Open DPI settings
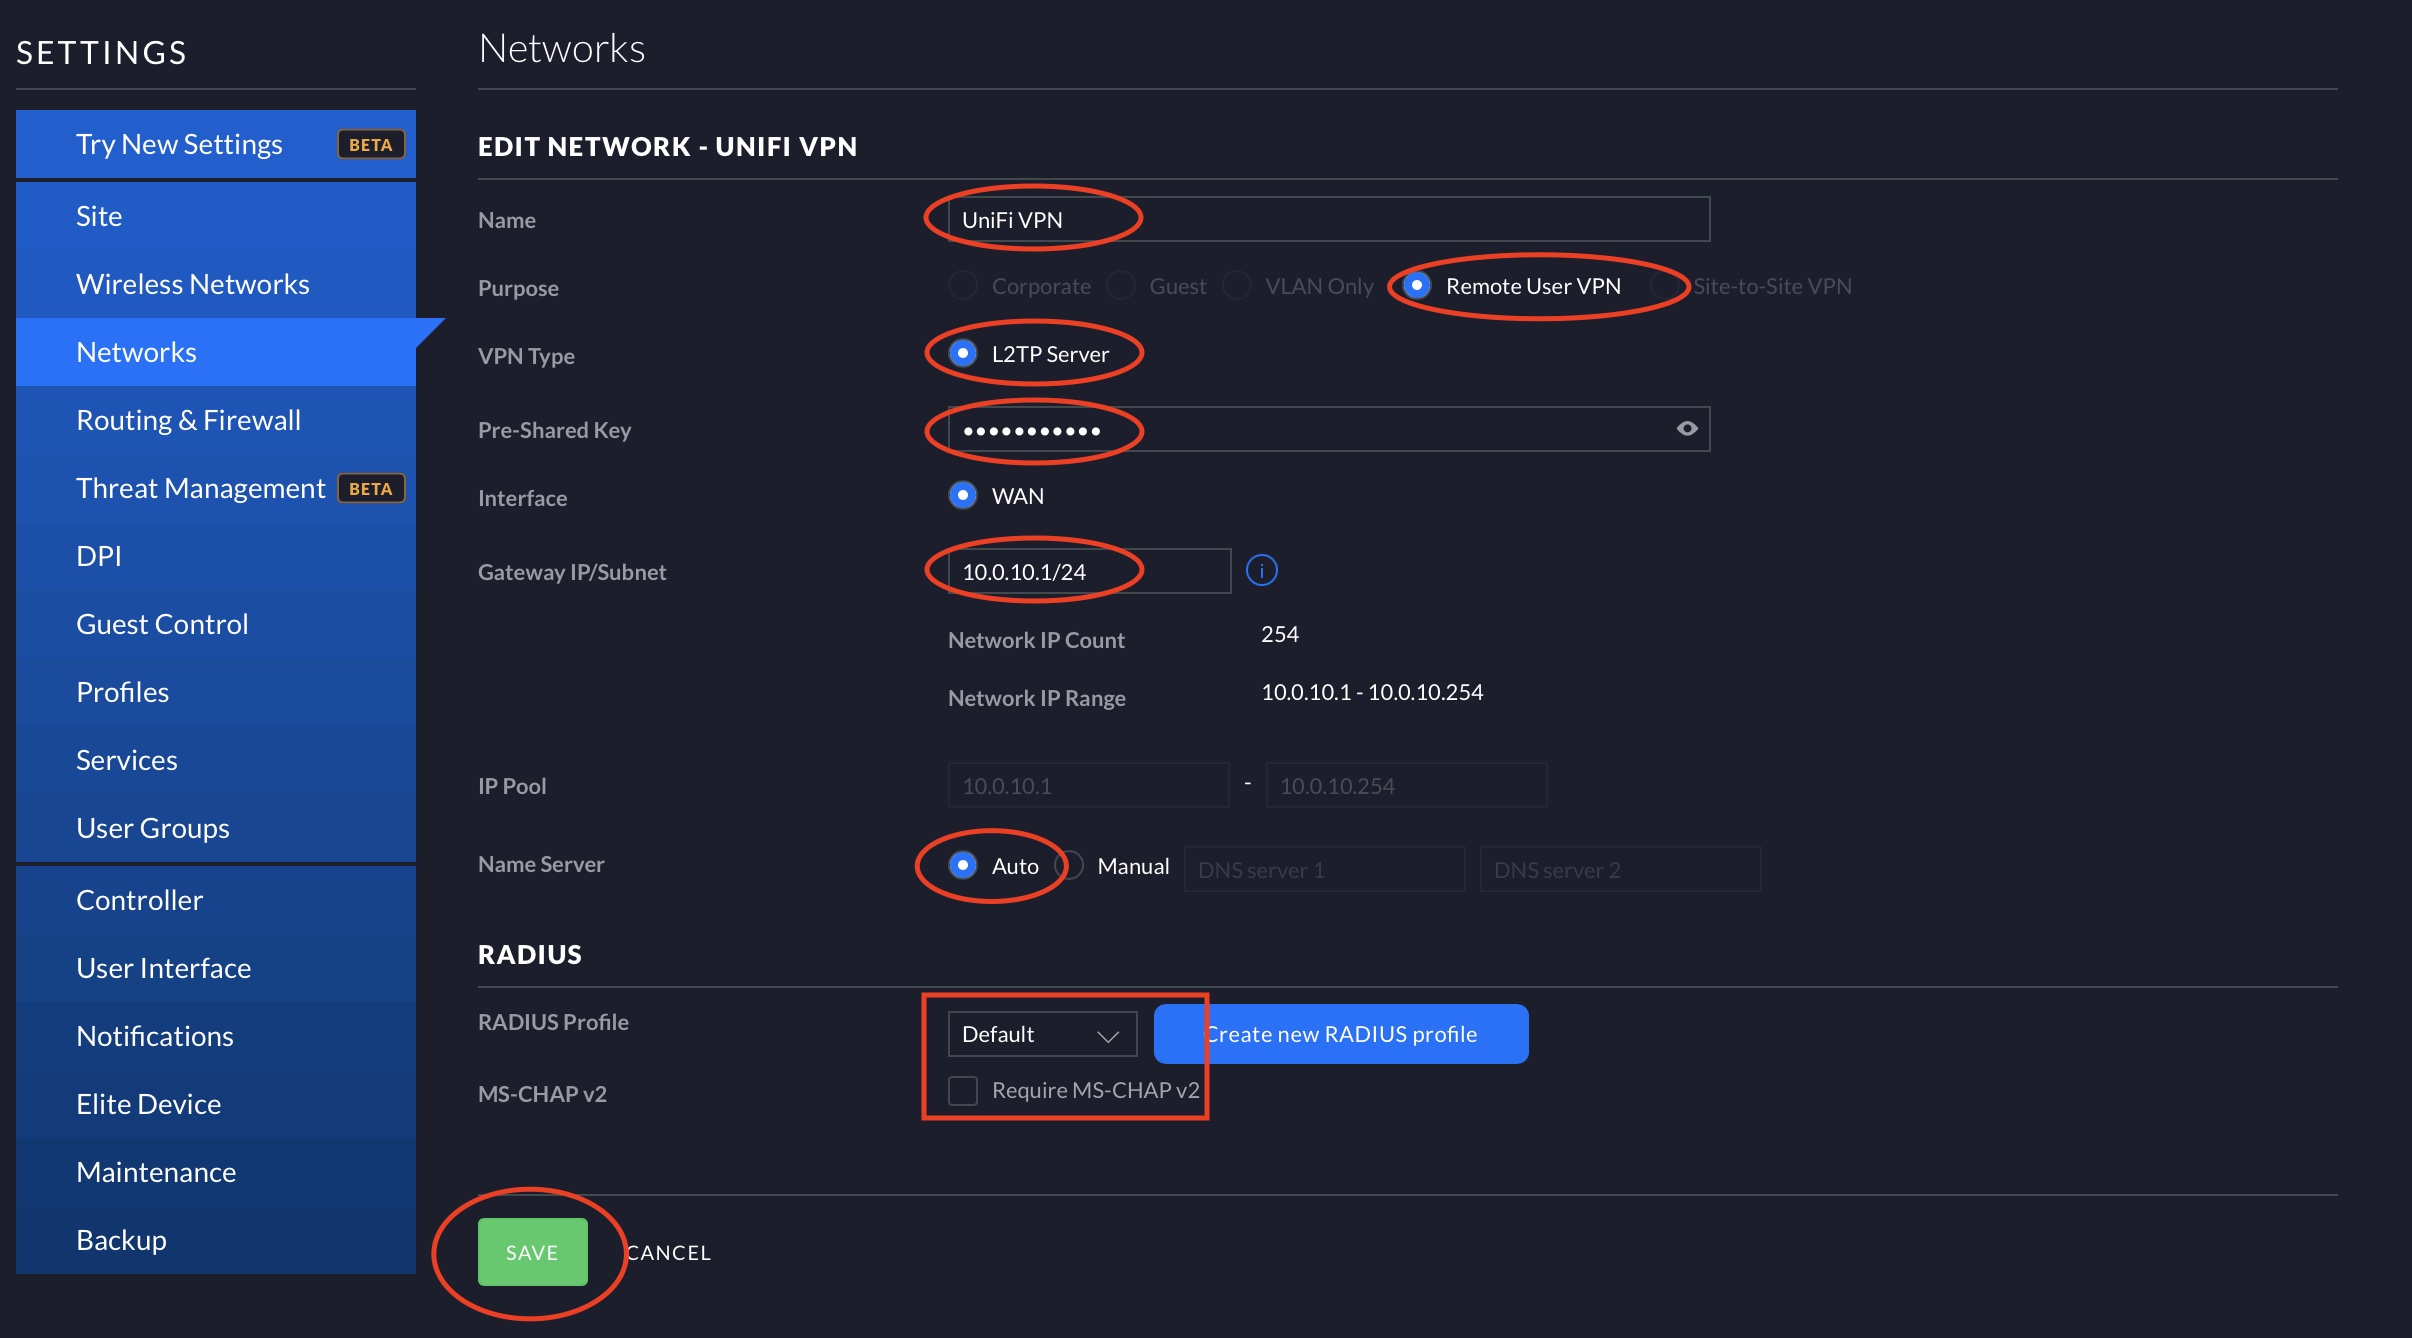2412x1338 pixels. tap(216, 556)
